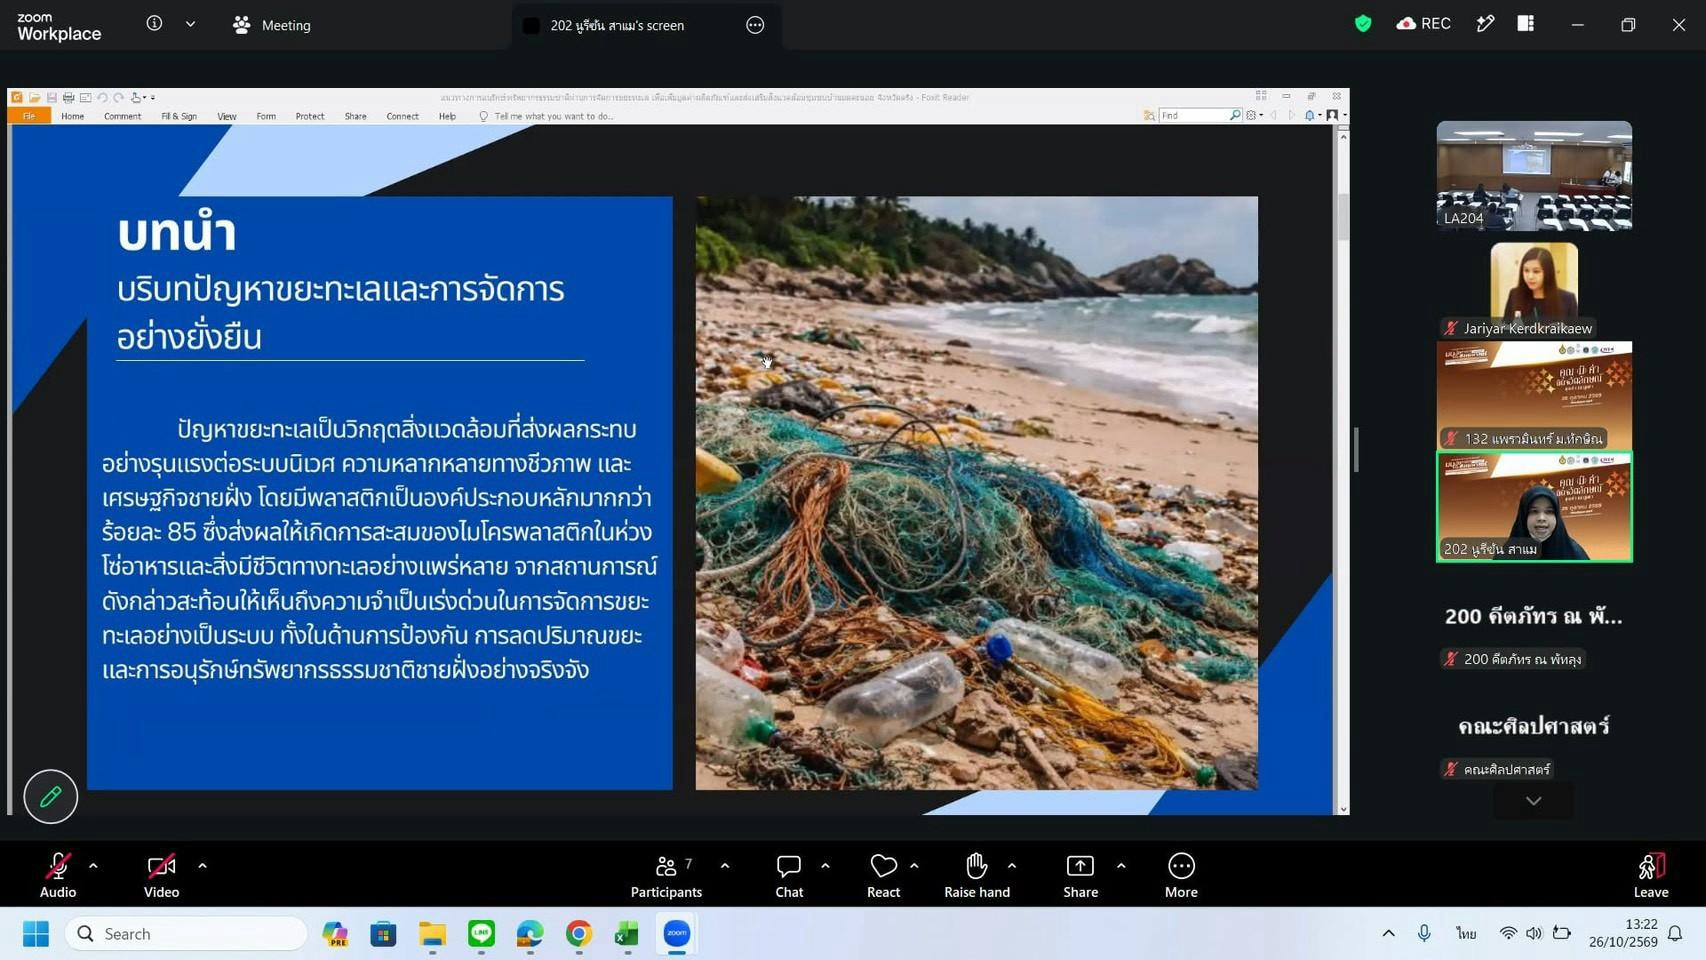
Task: Click the taskbar Search box
Action: point(186,934)
